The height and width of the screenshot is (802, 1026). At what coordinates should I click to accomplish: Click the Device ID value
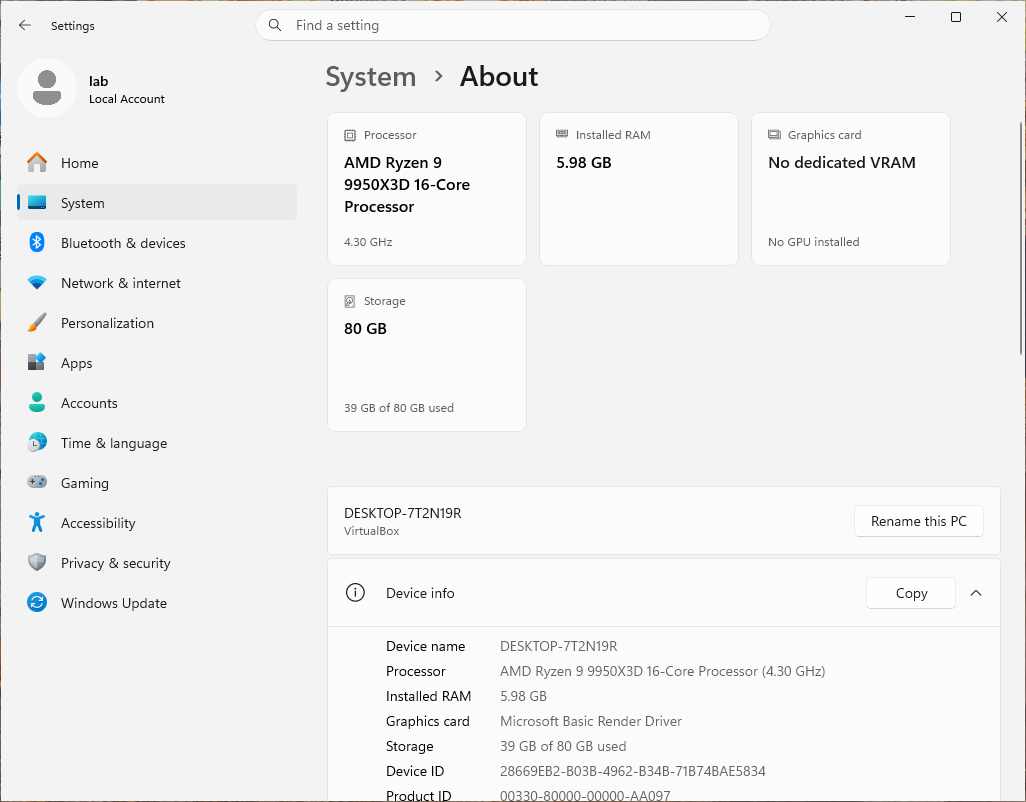(632, 771)
